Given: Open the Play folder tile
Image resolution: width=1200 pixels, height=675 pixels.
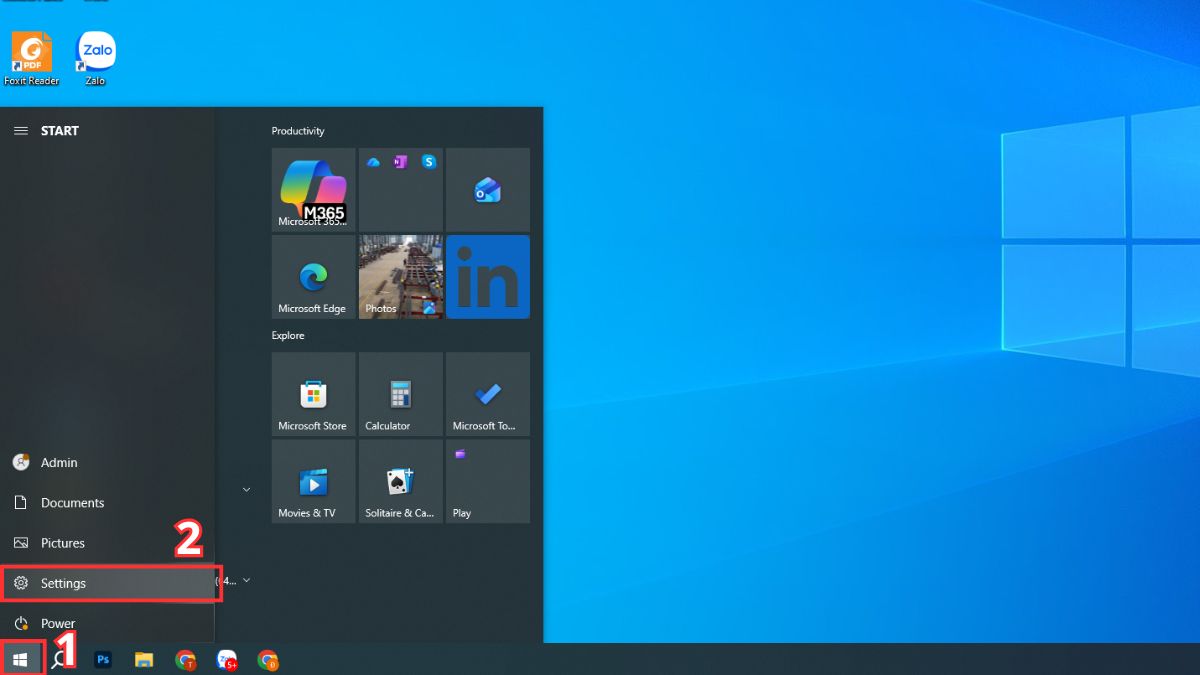Looking at the screenshot, I should [x=488, y=481].
